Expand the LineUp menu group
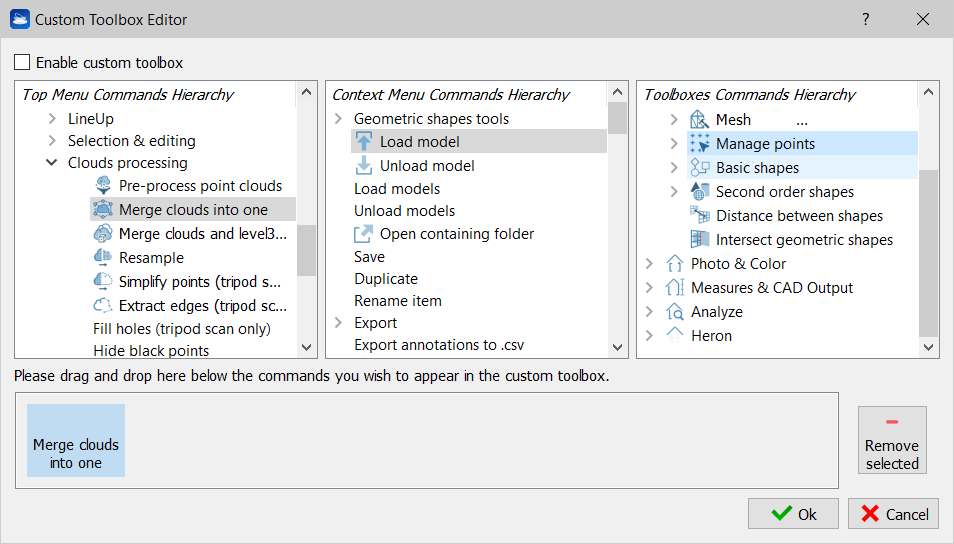954x544 pixels. [x=52, y=119]
